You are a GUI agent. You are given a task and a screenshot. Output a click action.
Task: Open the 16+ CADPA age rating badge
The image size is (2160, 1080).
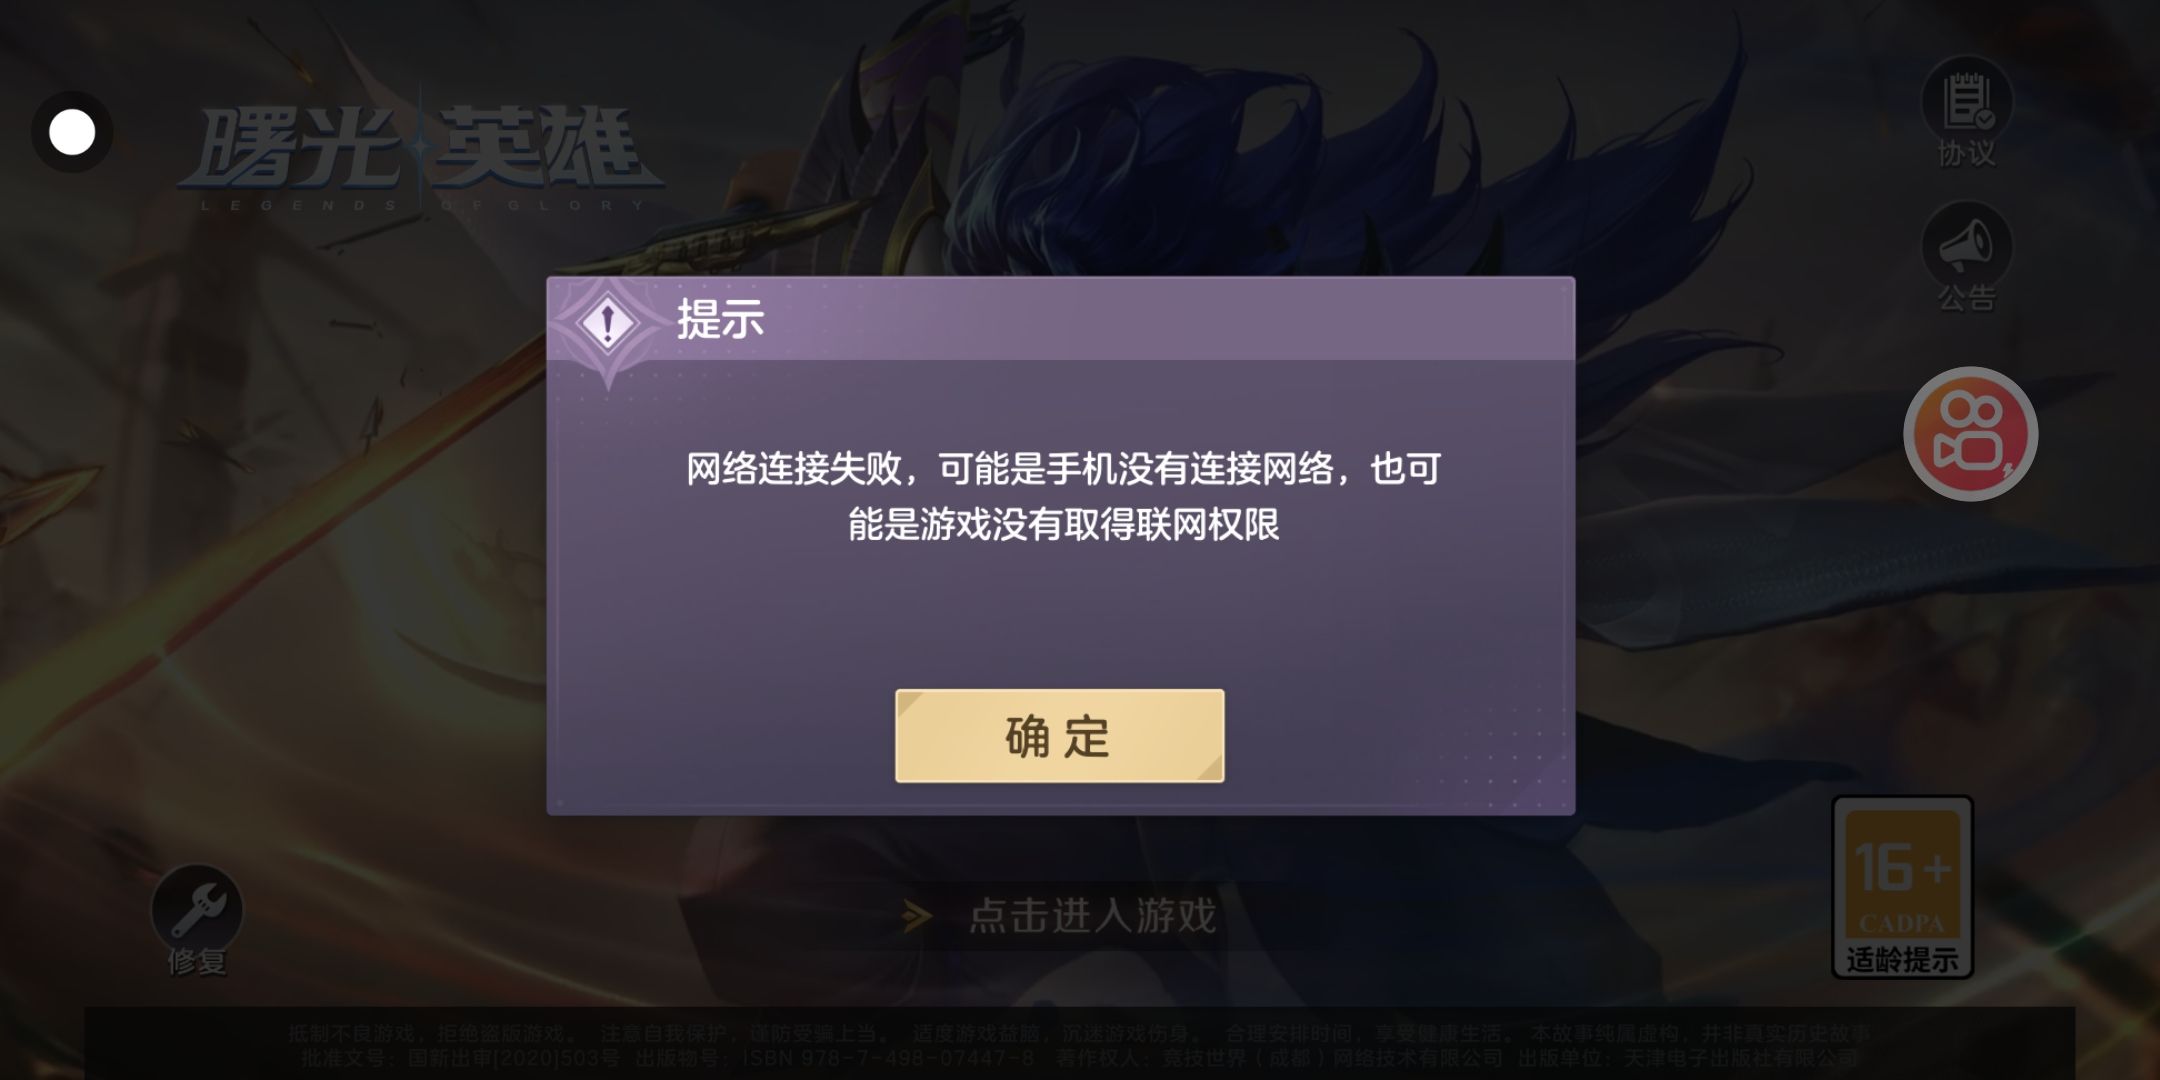click(1902, 886)
